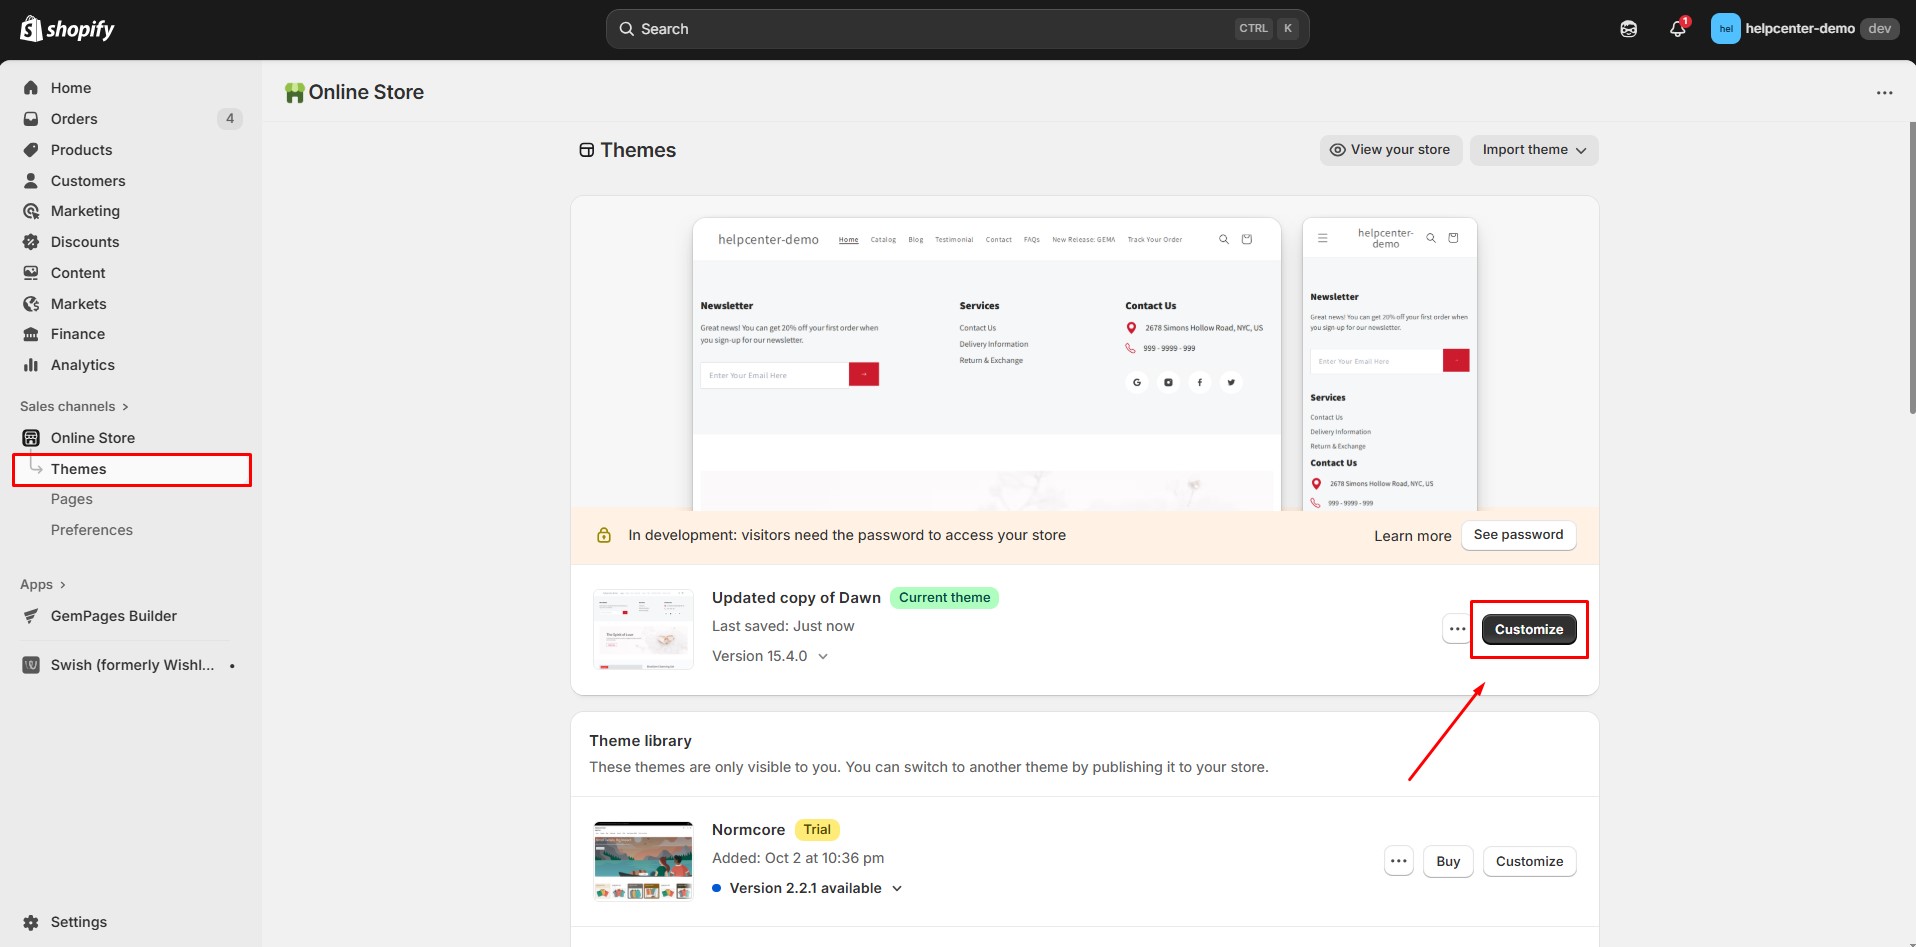Click the Marketing target icon
The height and width of the screenshot is (947, 1916).
coord(31,211)
